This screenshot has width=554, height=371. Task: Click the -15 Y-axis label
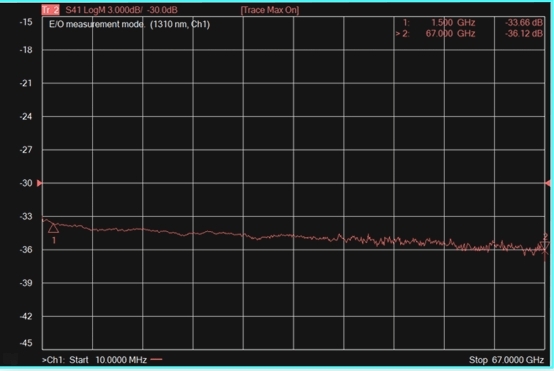(x=26, y=22)
